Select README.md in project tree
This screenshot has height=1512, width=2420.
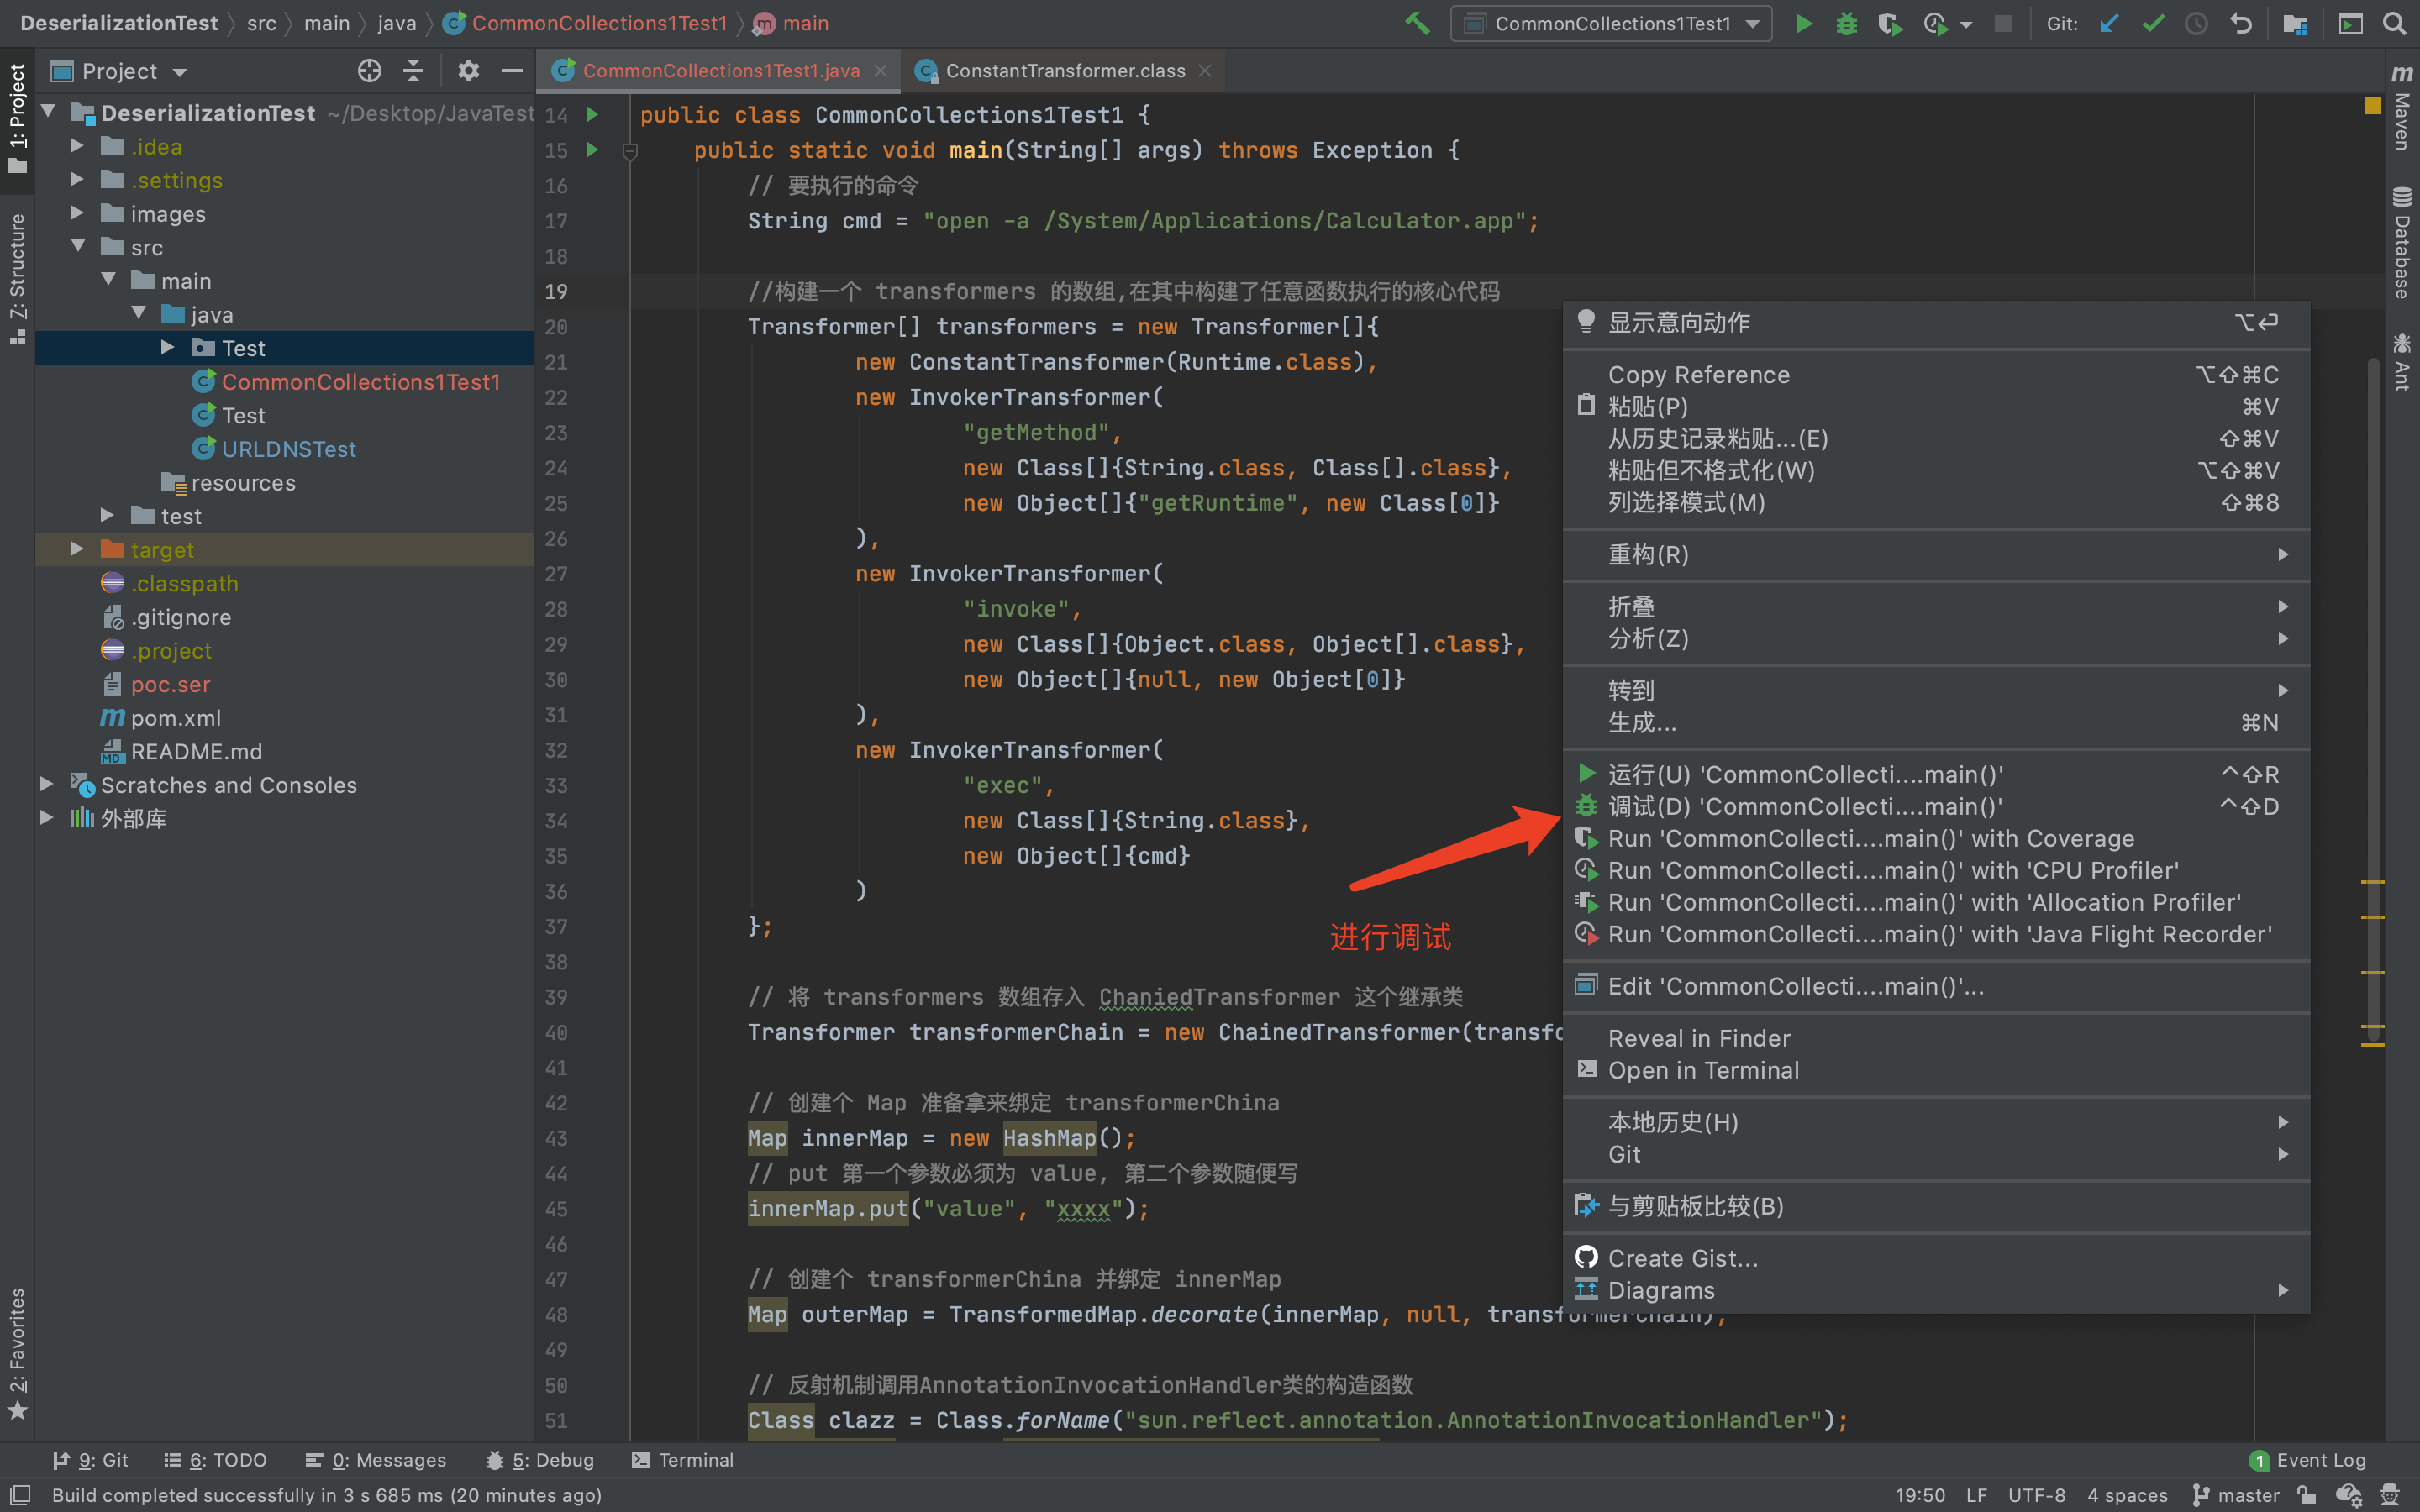(x=196, y=751)
